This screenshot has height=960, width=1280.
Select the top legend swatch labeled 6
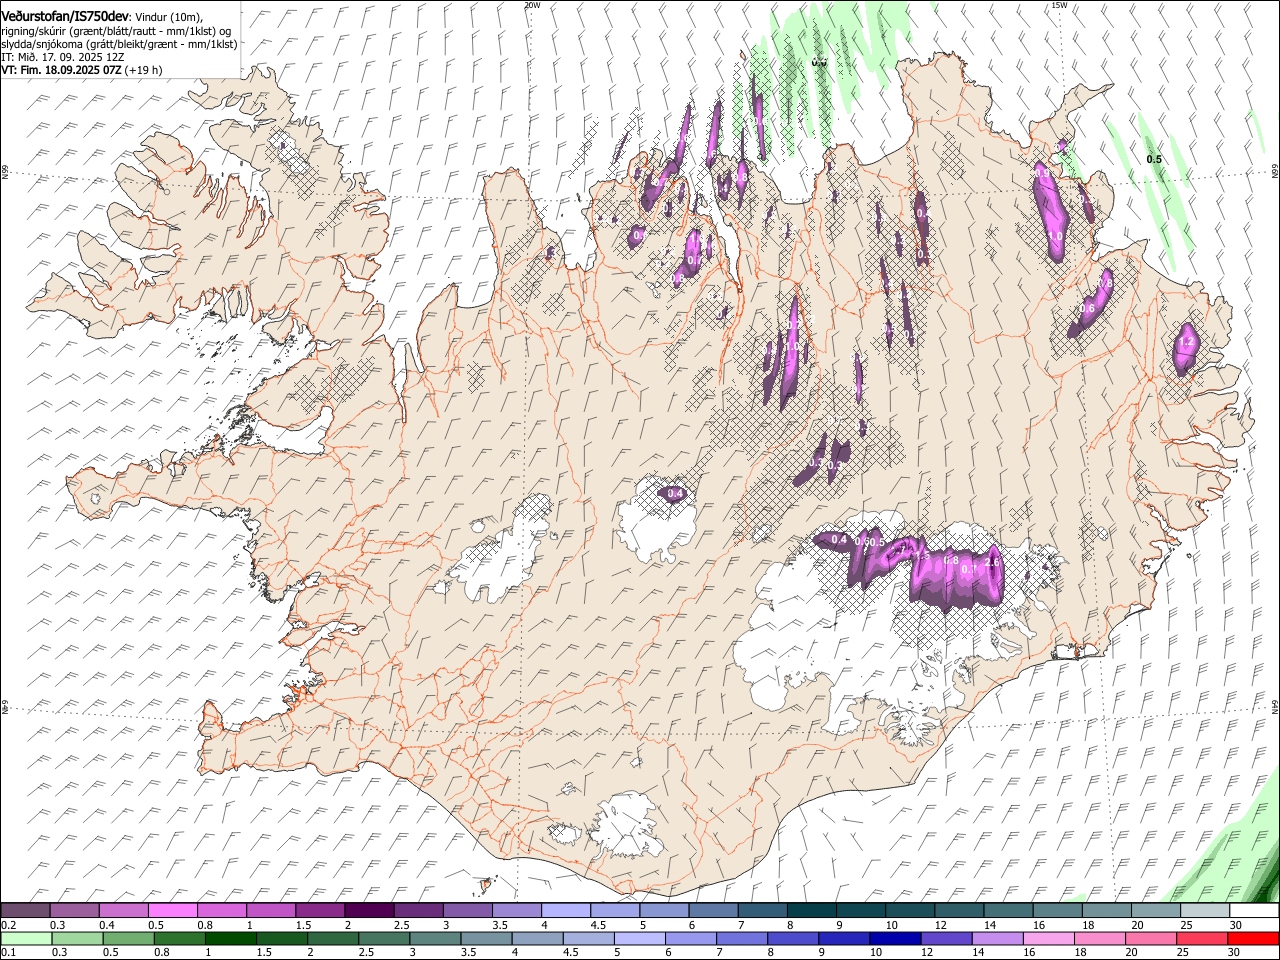pyautogui.click(x=713, y=911)
